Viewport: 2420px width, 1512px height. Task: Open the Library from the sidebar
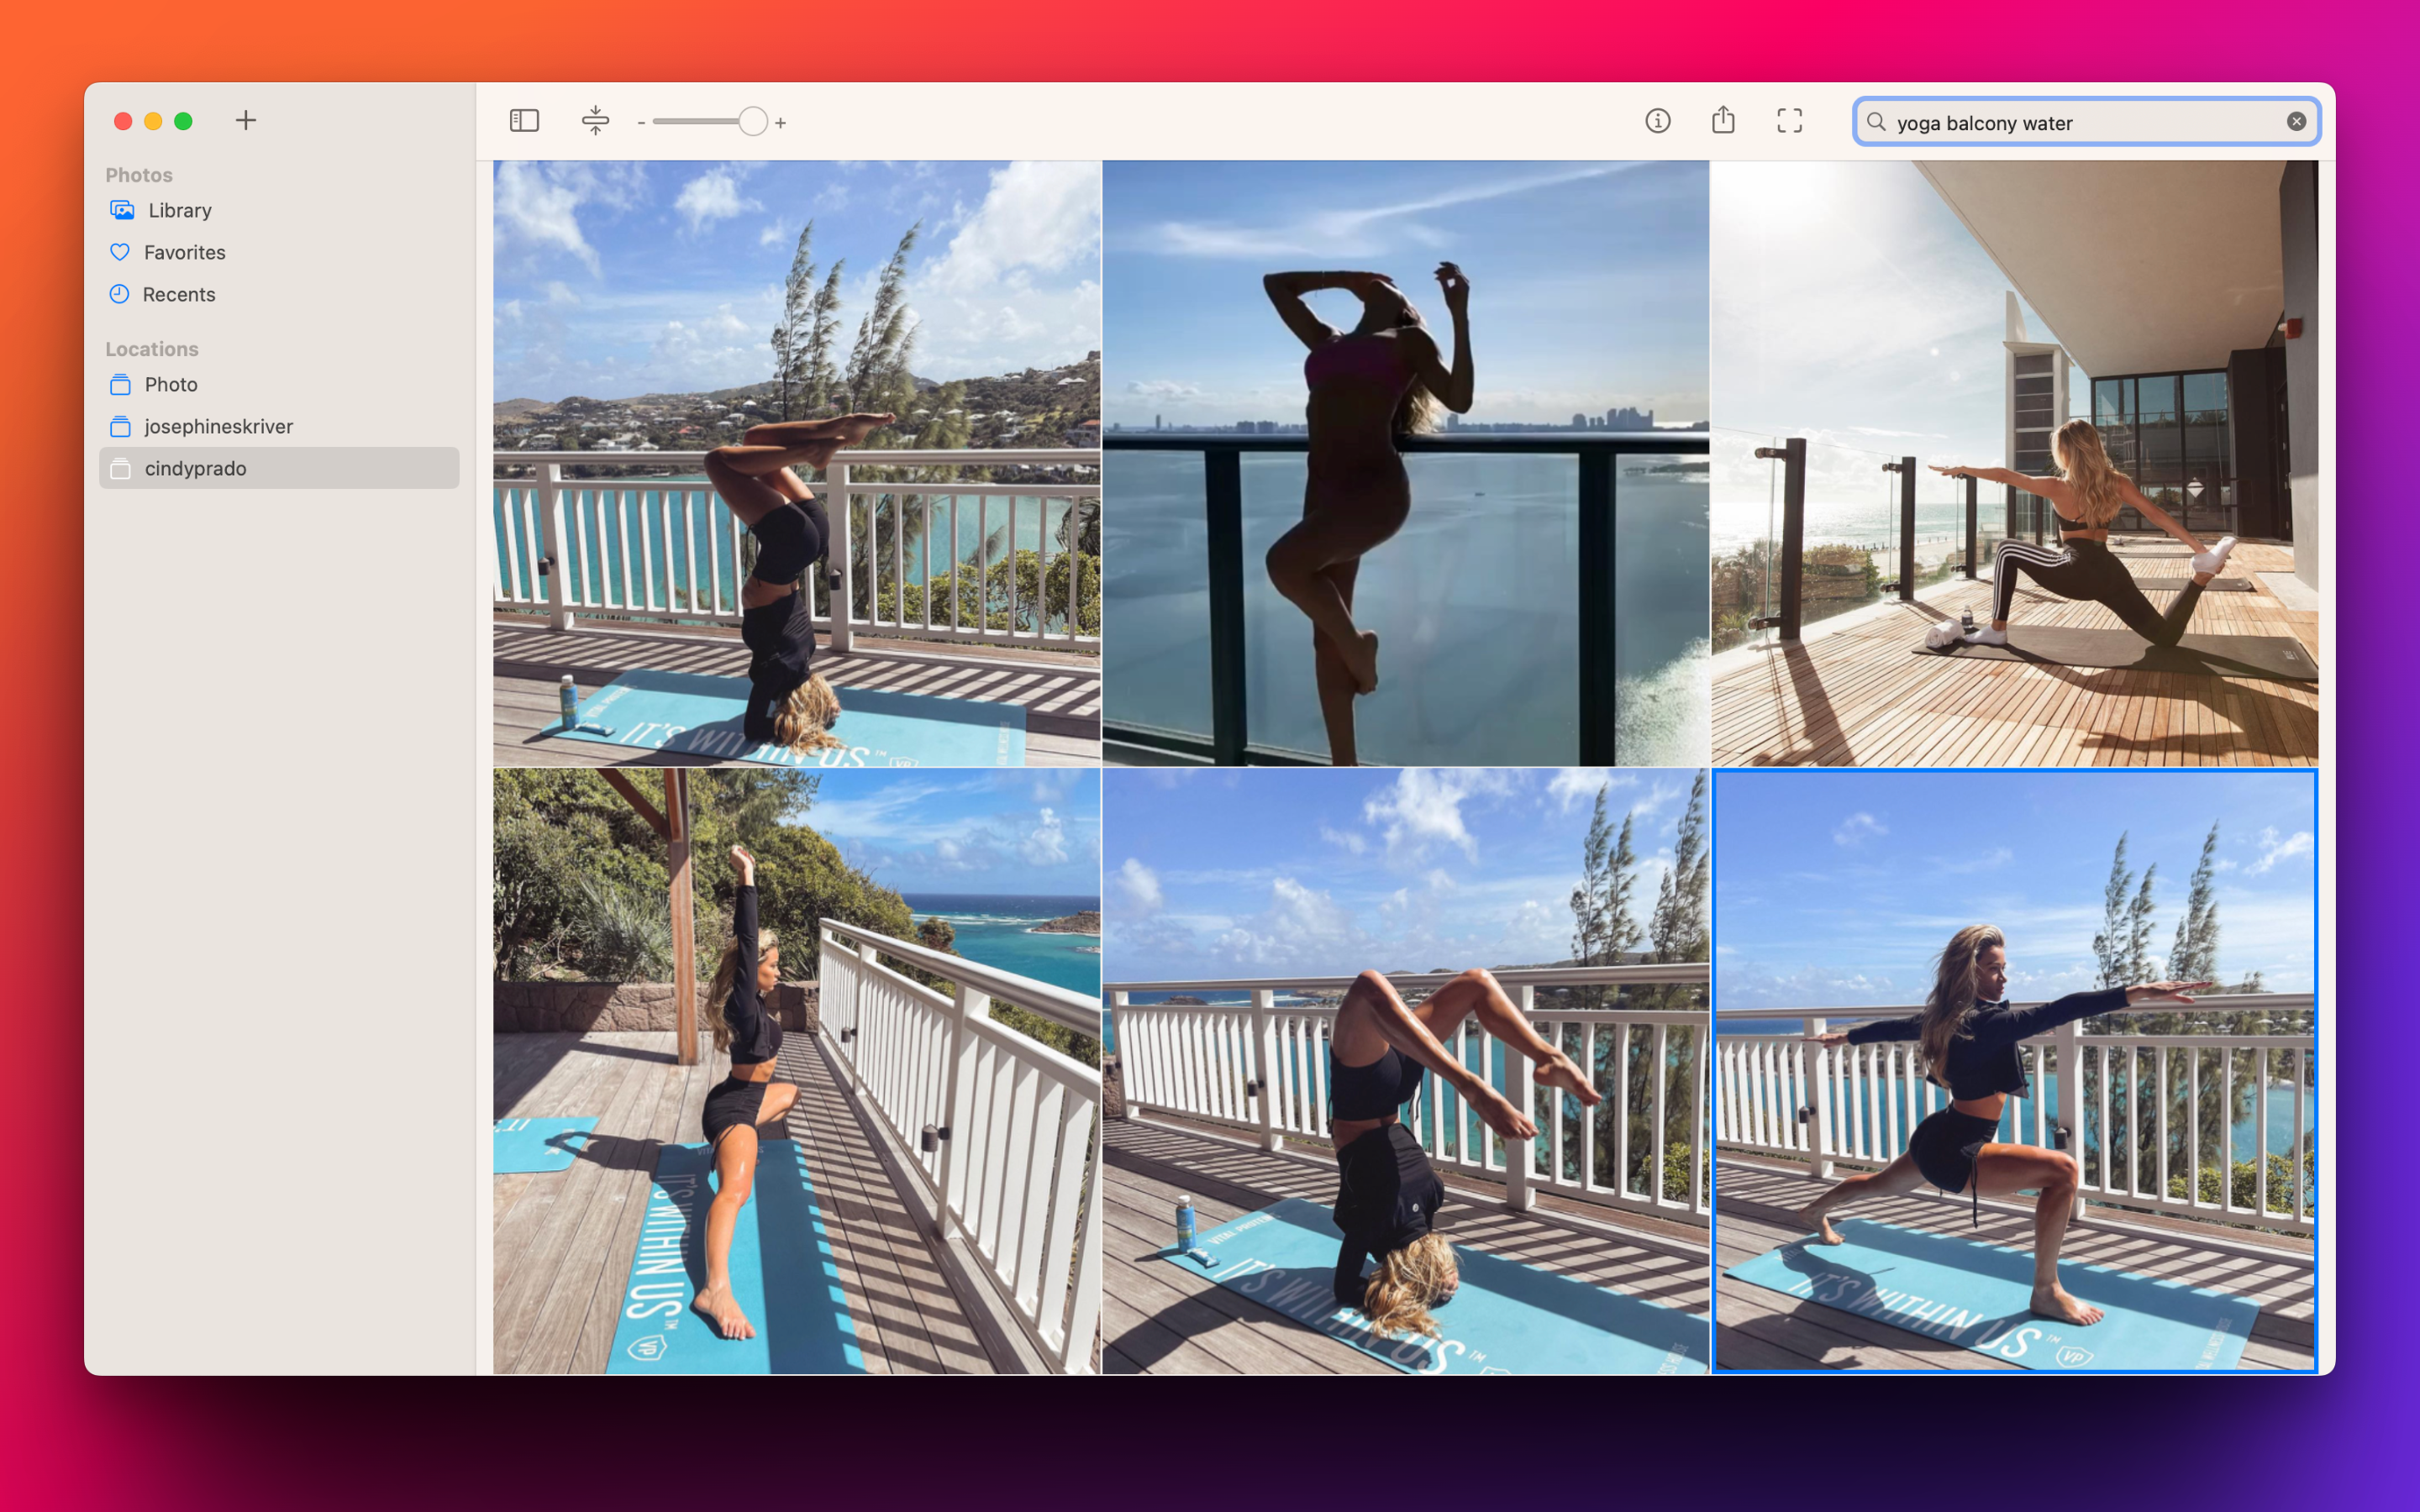point(178,210)
